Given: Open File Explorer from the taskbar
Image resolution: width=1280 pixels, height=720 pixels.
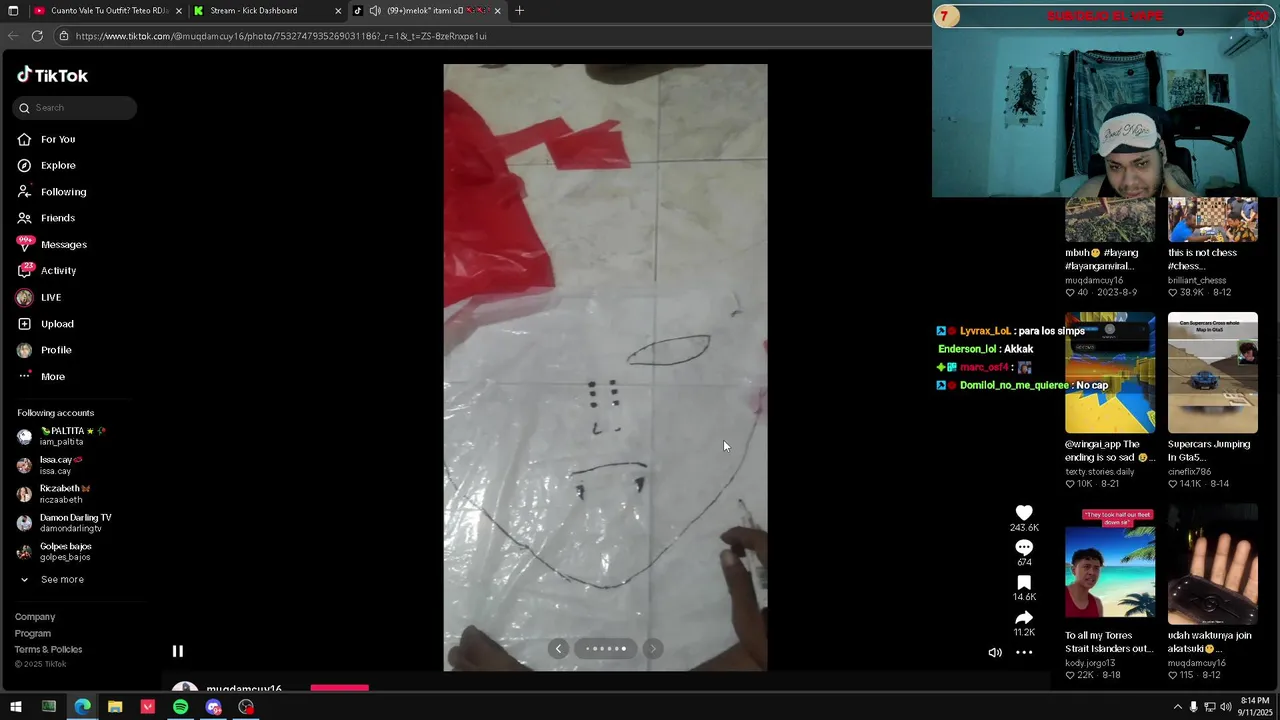Looking at the screenshot, I should (115, 707).
